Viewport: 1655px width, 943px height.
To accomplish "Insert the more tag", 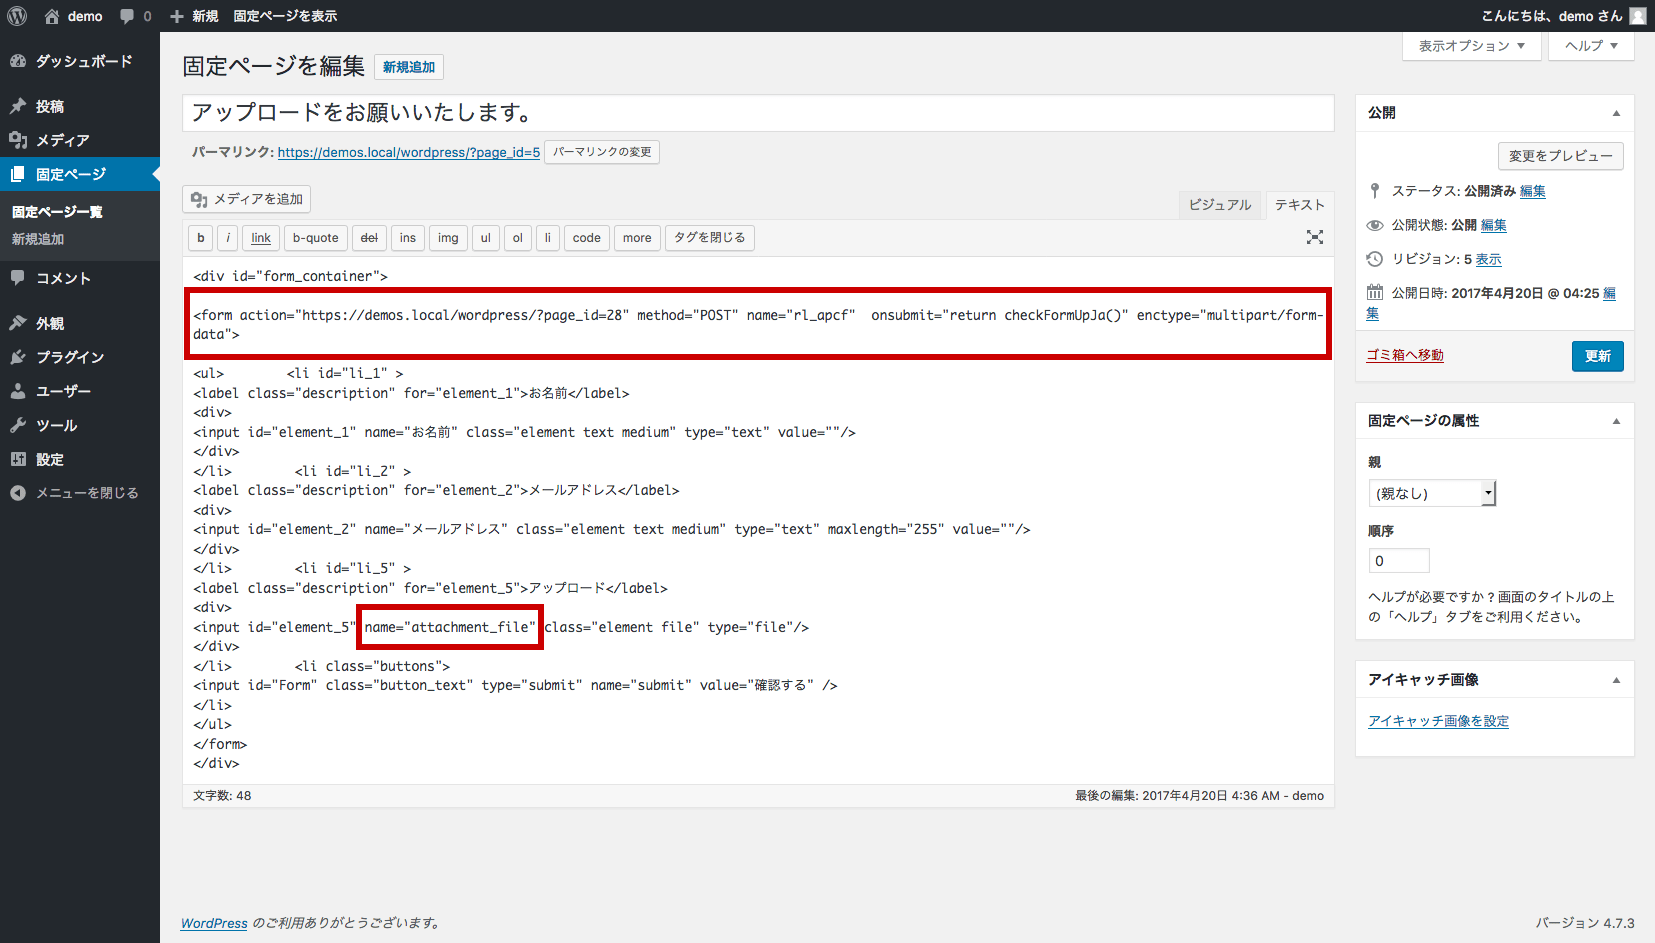I will point(637,238).
